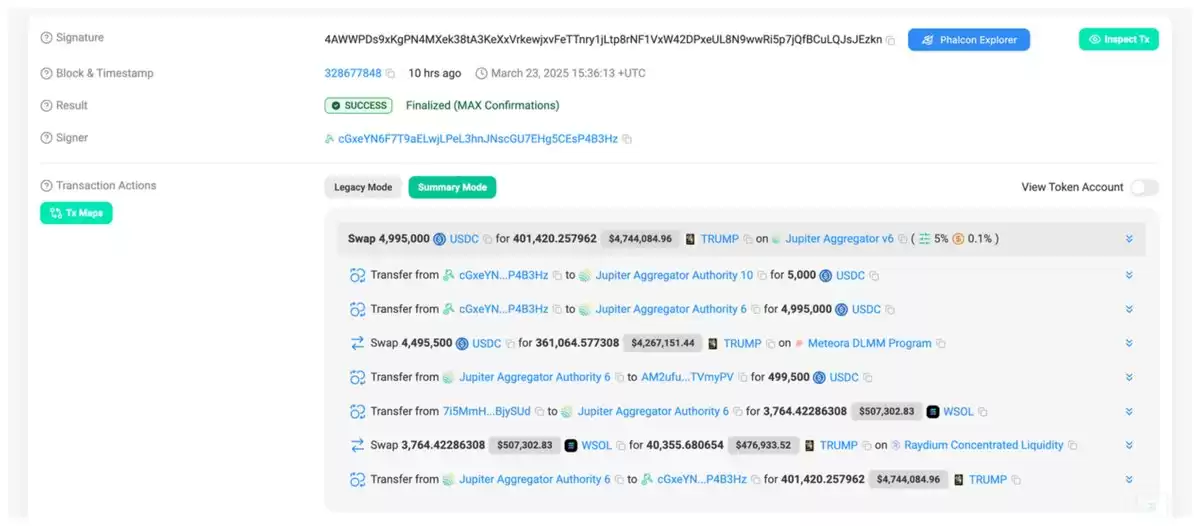Switch to Legacy Mode
The width and height of the screenshot is (1200, 526).
coord(363,187)
